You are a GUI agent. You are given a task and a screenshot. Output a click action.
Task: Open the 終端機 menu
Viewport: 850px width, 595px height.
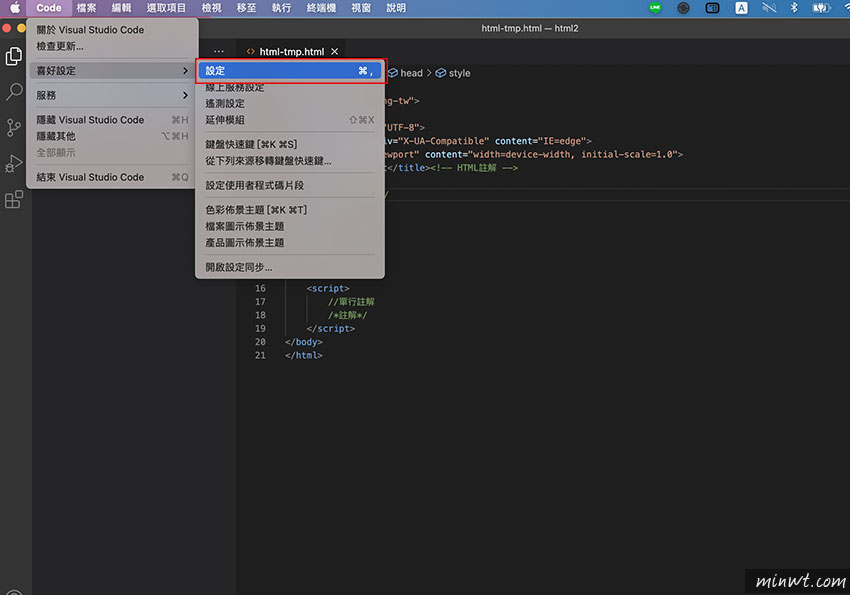coord(321,8)
